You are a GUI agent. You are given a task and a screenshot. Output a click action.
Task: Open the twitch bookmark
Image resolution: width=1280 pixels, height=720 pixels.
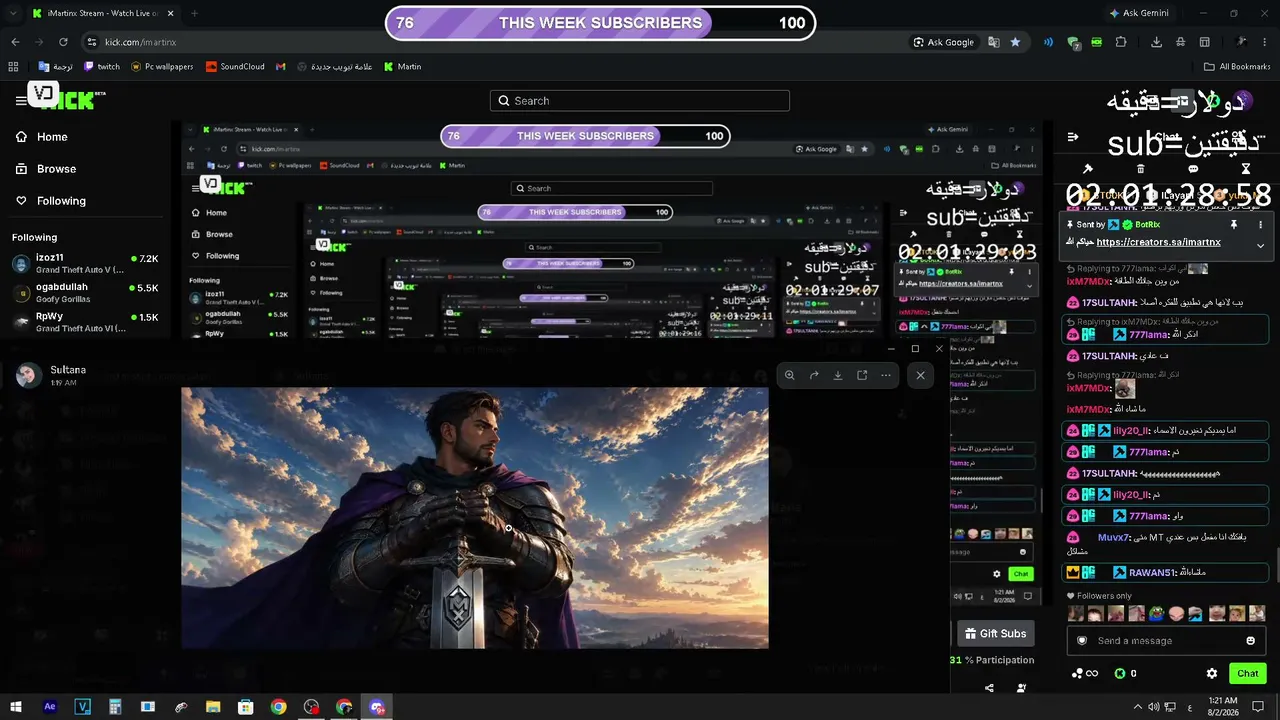point(102,67)
